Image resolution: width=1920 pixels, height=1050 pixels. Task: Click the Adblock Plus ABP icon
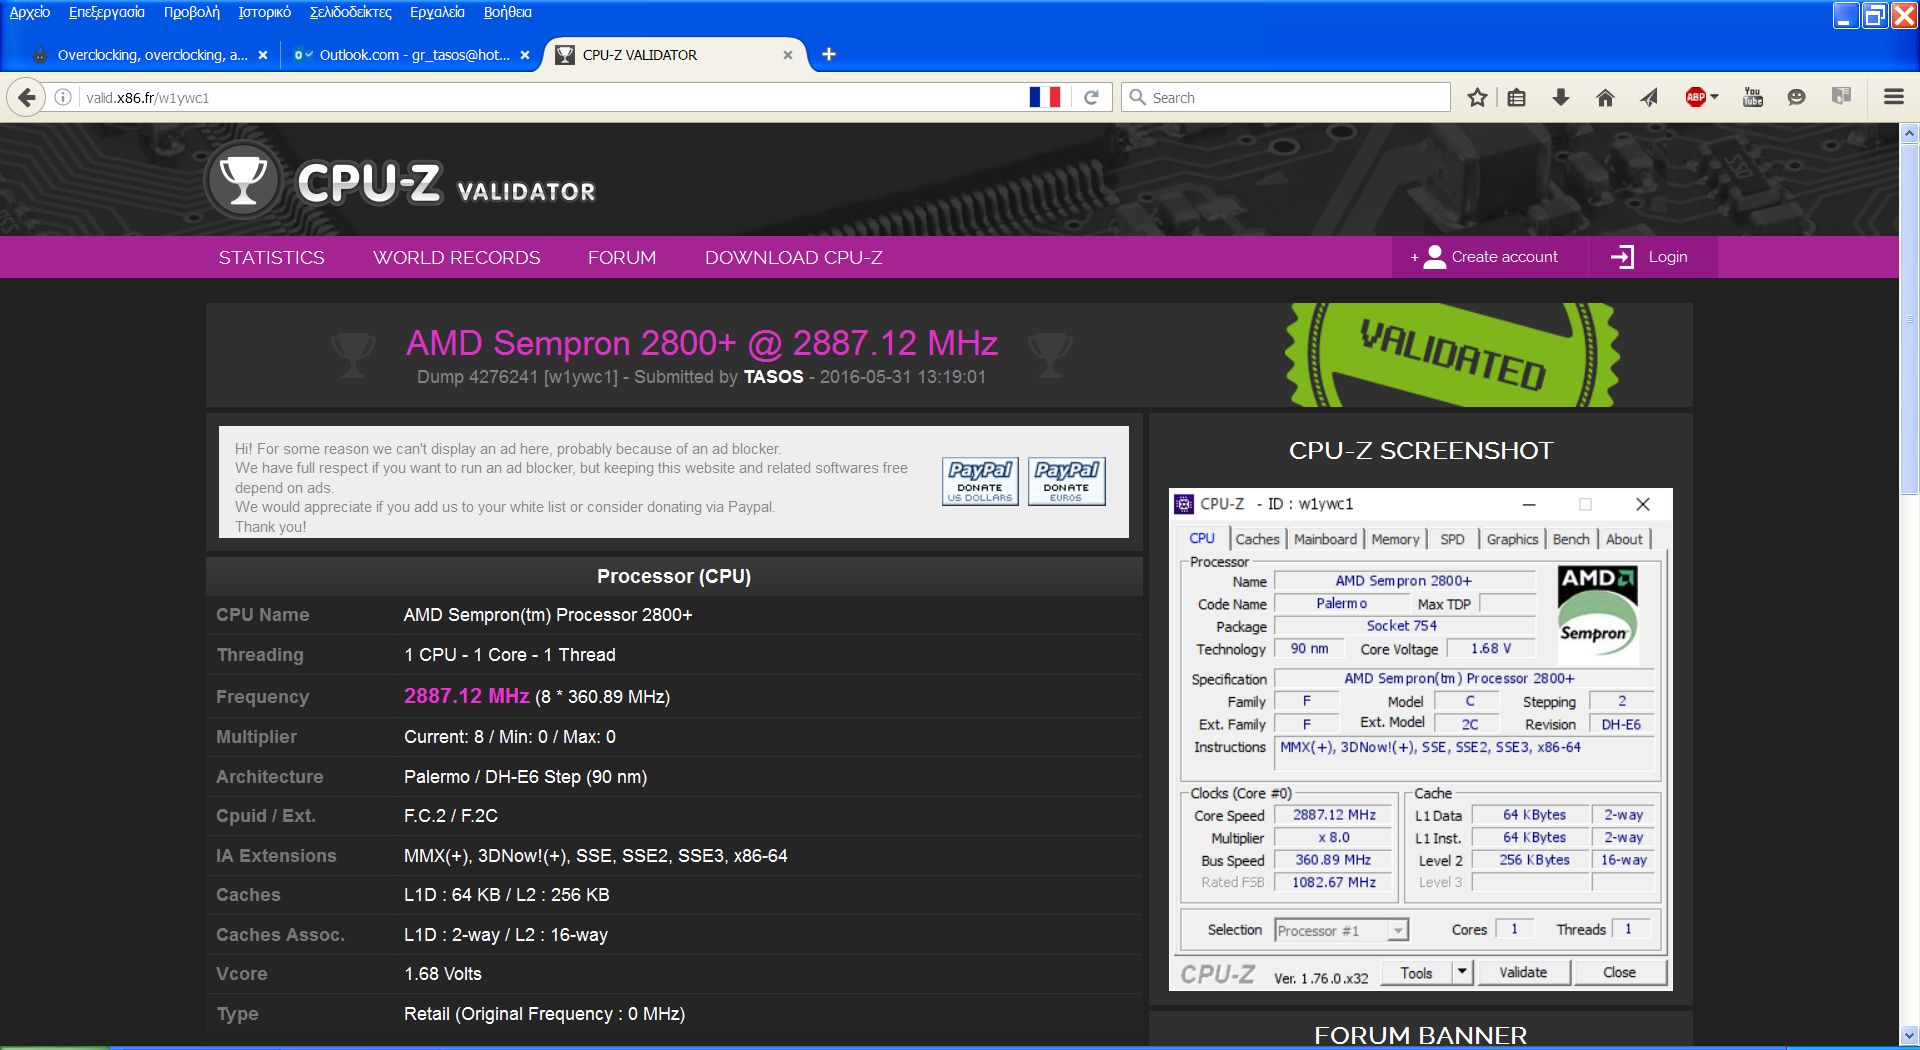tap(1696, 97)
